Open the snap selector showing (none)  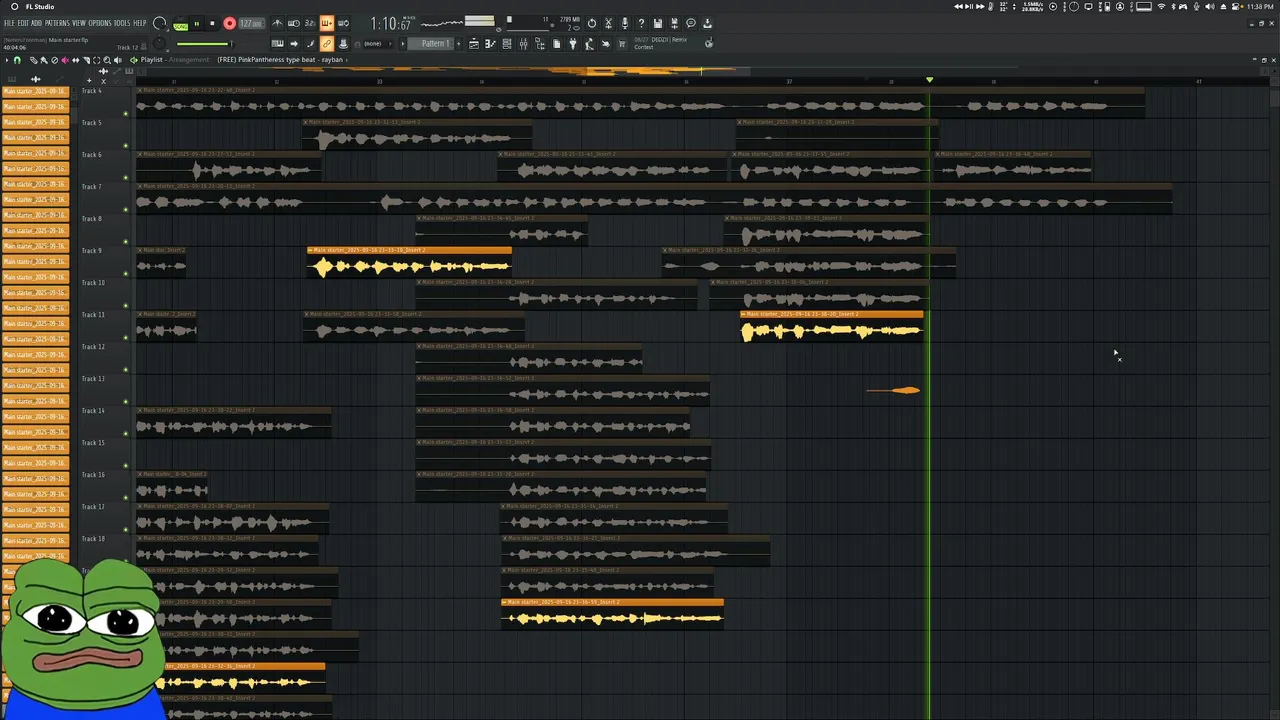[x=378, y=44]
